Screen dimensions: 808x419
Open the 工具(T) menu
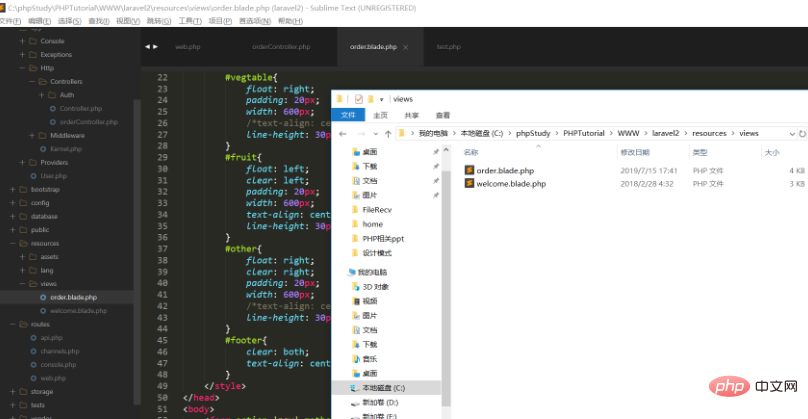[190, 21]
